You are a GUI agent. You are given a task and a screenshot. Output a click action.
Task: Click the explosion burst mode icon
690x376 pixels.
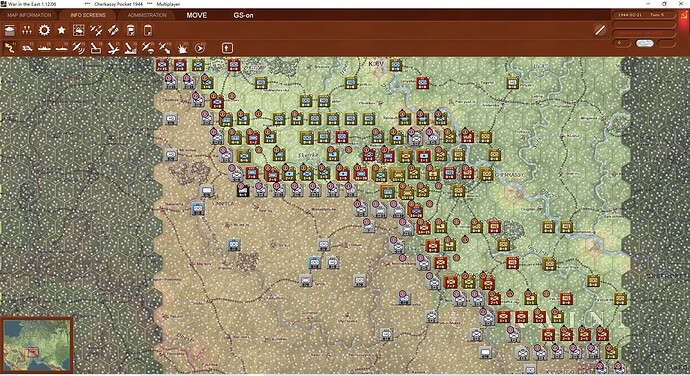pos(182,48)
